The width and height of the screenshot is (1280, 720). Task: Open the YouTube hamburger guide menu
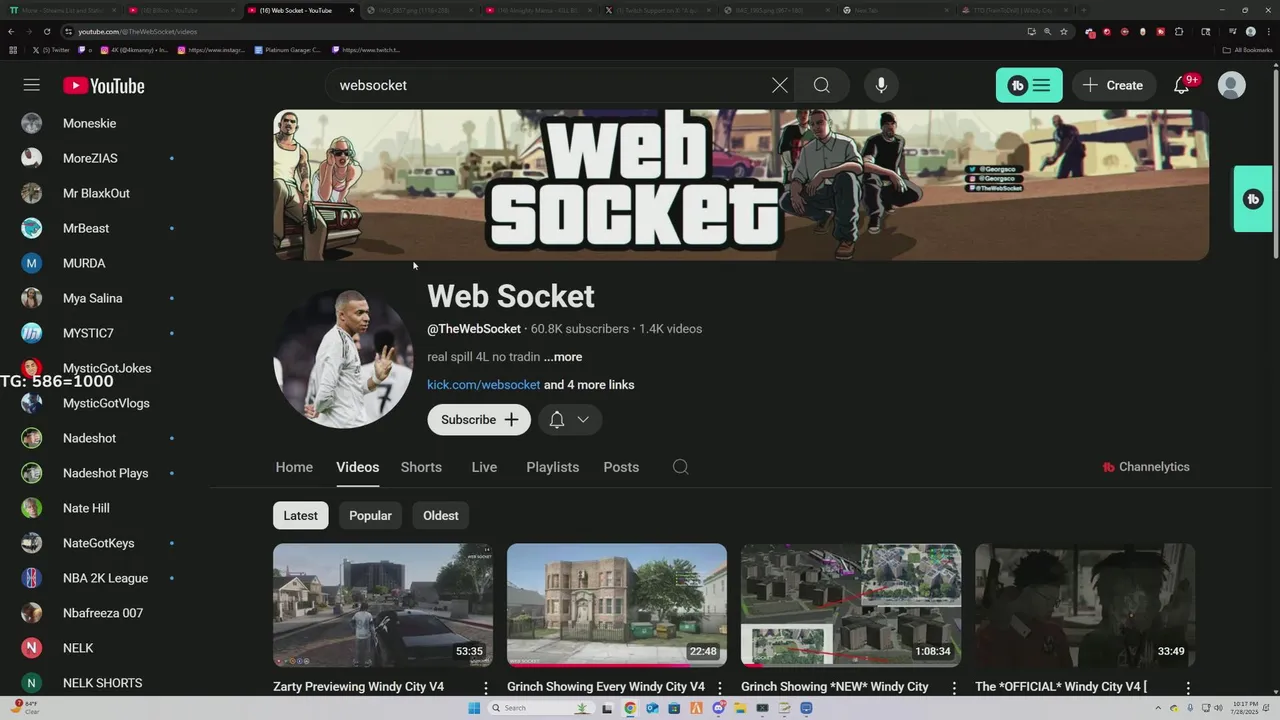tap(32, 85)
